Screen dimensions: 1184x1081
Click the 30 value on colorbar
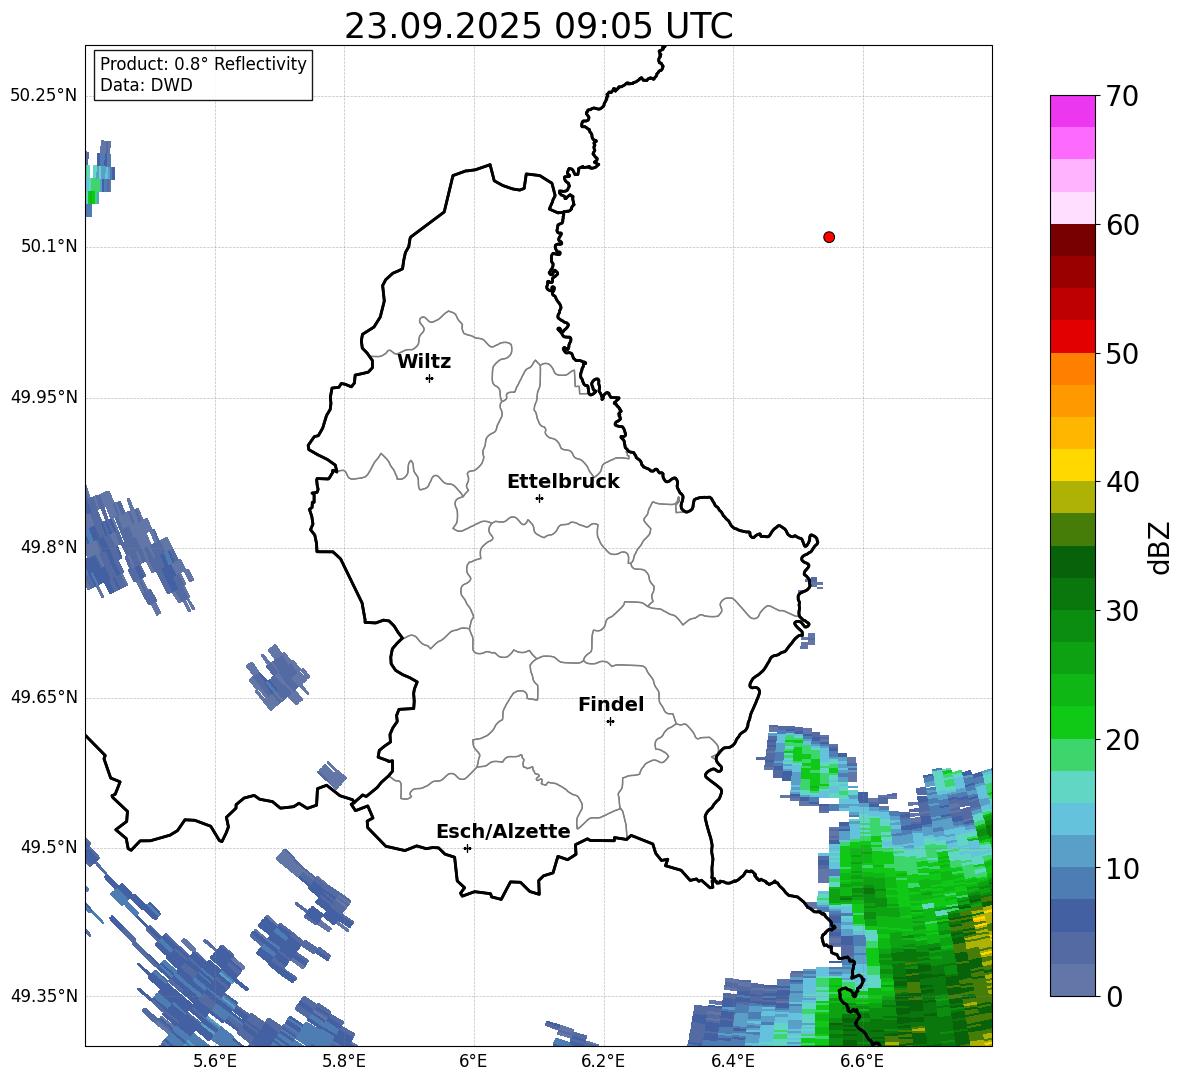click(1122, 611)
